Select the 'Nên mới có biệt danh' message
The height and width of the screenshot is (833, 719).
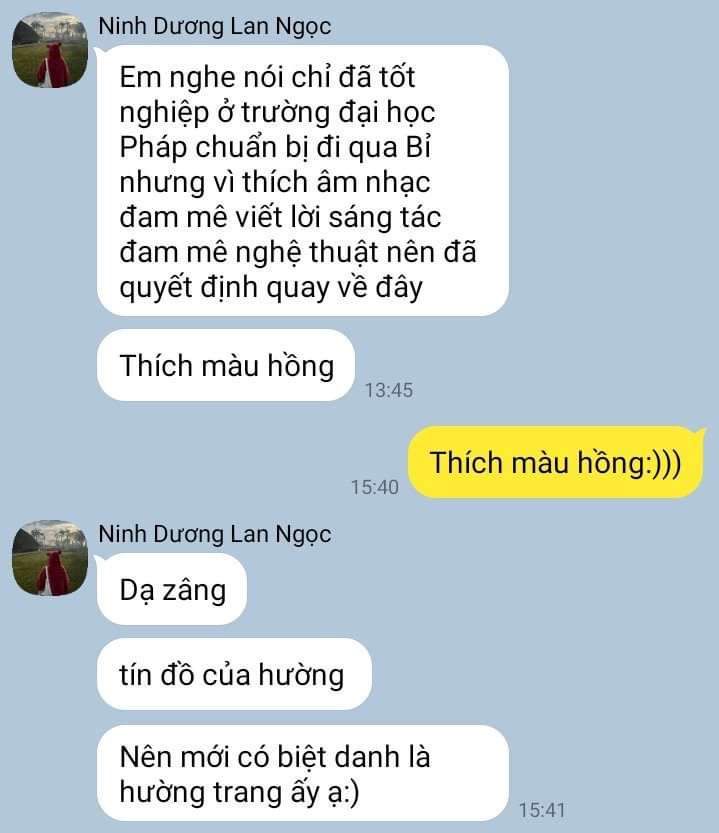(x=303, y=773)
